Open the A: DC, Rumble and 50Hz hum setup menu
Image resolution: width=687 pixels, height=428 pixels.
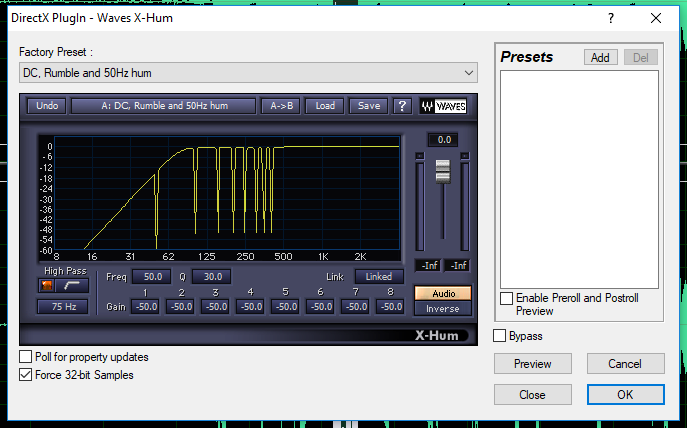[164, 106]
